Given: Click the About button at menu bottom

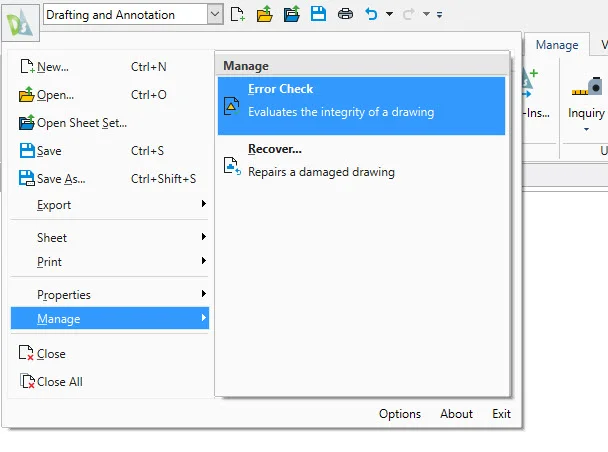Looking at the screenshot, I should [x=456, y=414].
